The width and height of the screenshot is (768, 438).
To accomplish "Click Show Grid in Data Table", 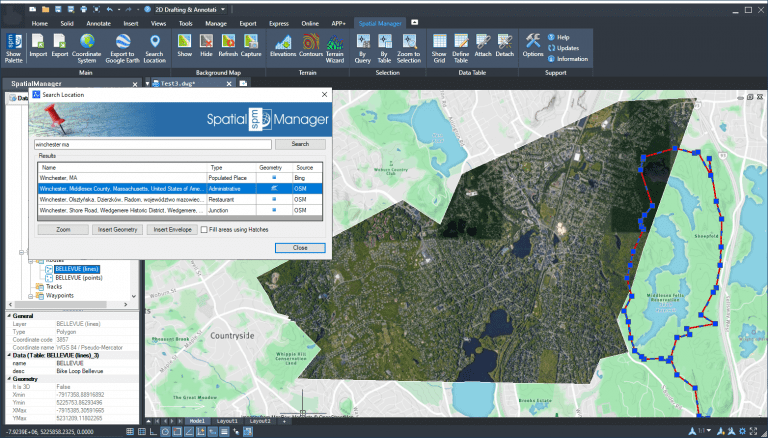I will [x=439, y=48].
